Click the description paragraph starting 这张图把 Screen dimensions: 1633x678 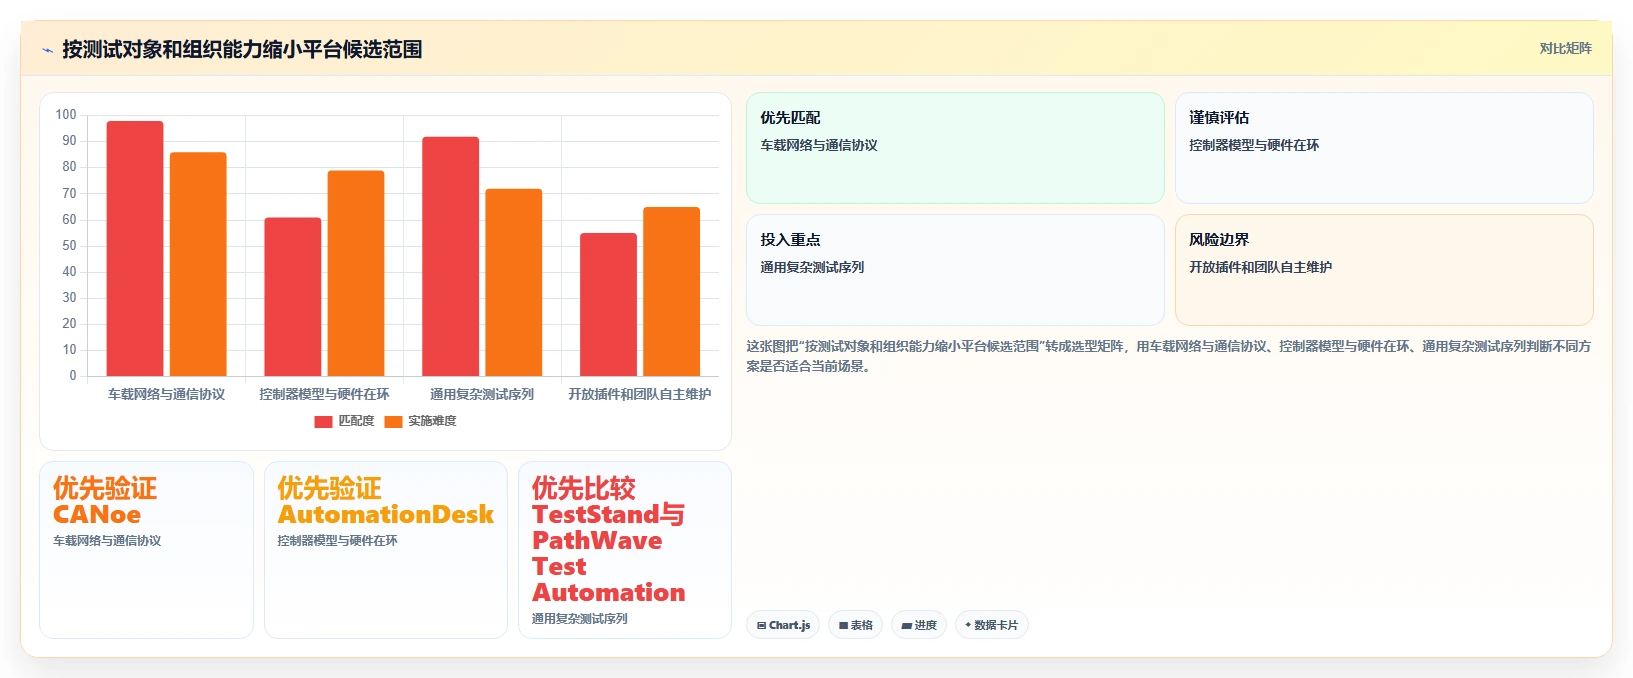[1168, 356]
